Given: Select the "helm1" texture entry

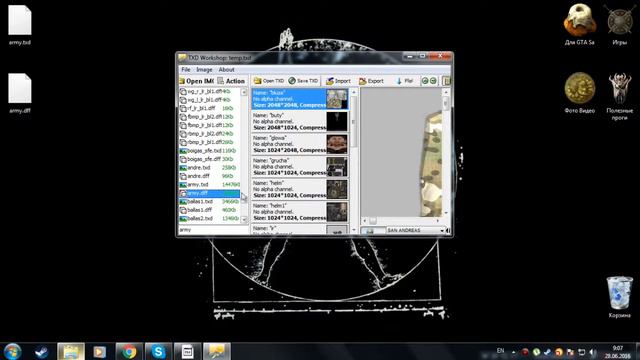Looking at the screenshot, I should click(x=300, y=212).
